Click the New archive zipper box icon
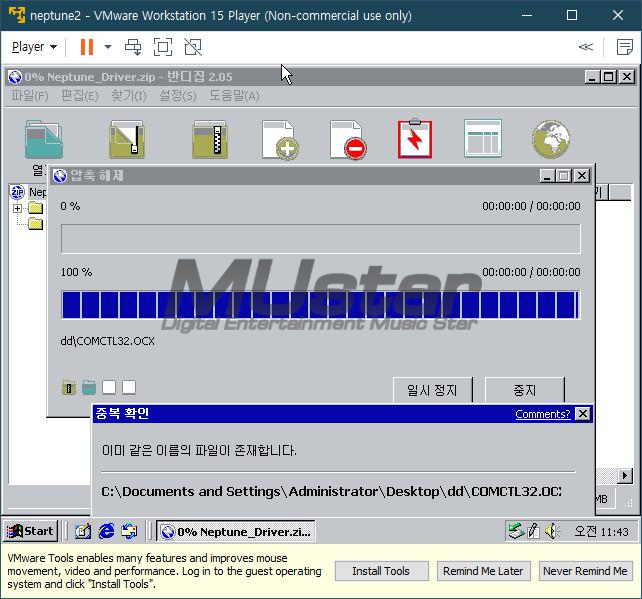 tap(210, 139)
